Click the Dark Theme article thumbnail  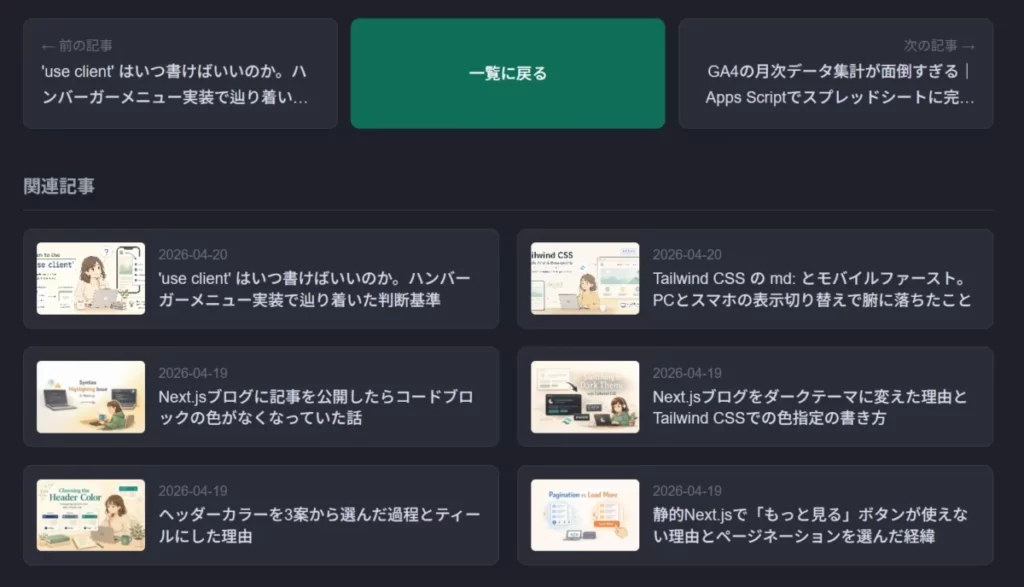click(584, 396)
